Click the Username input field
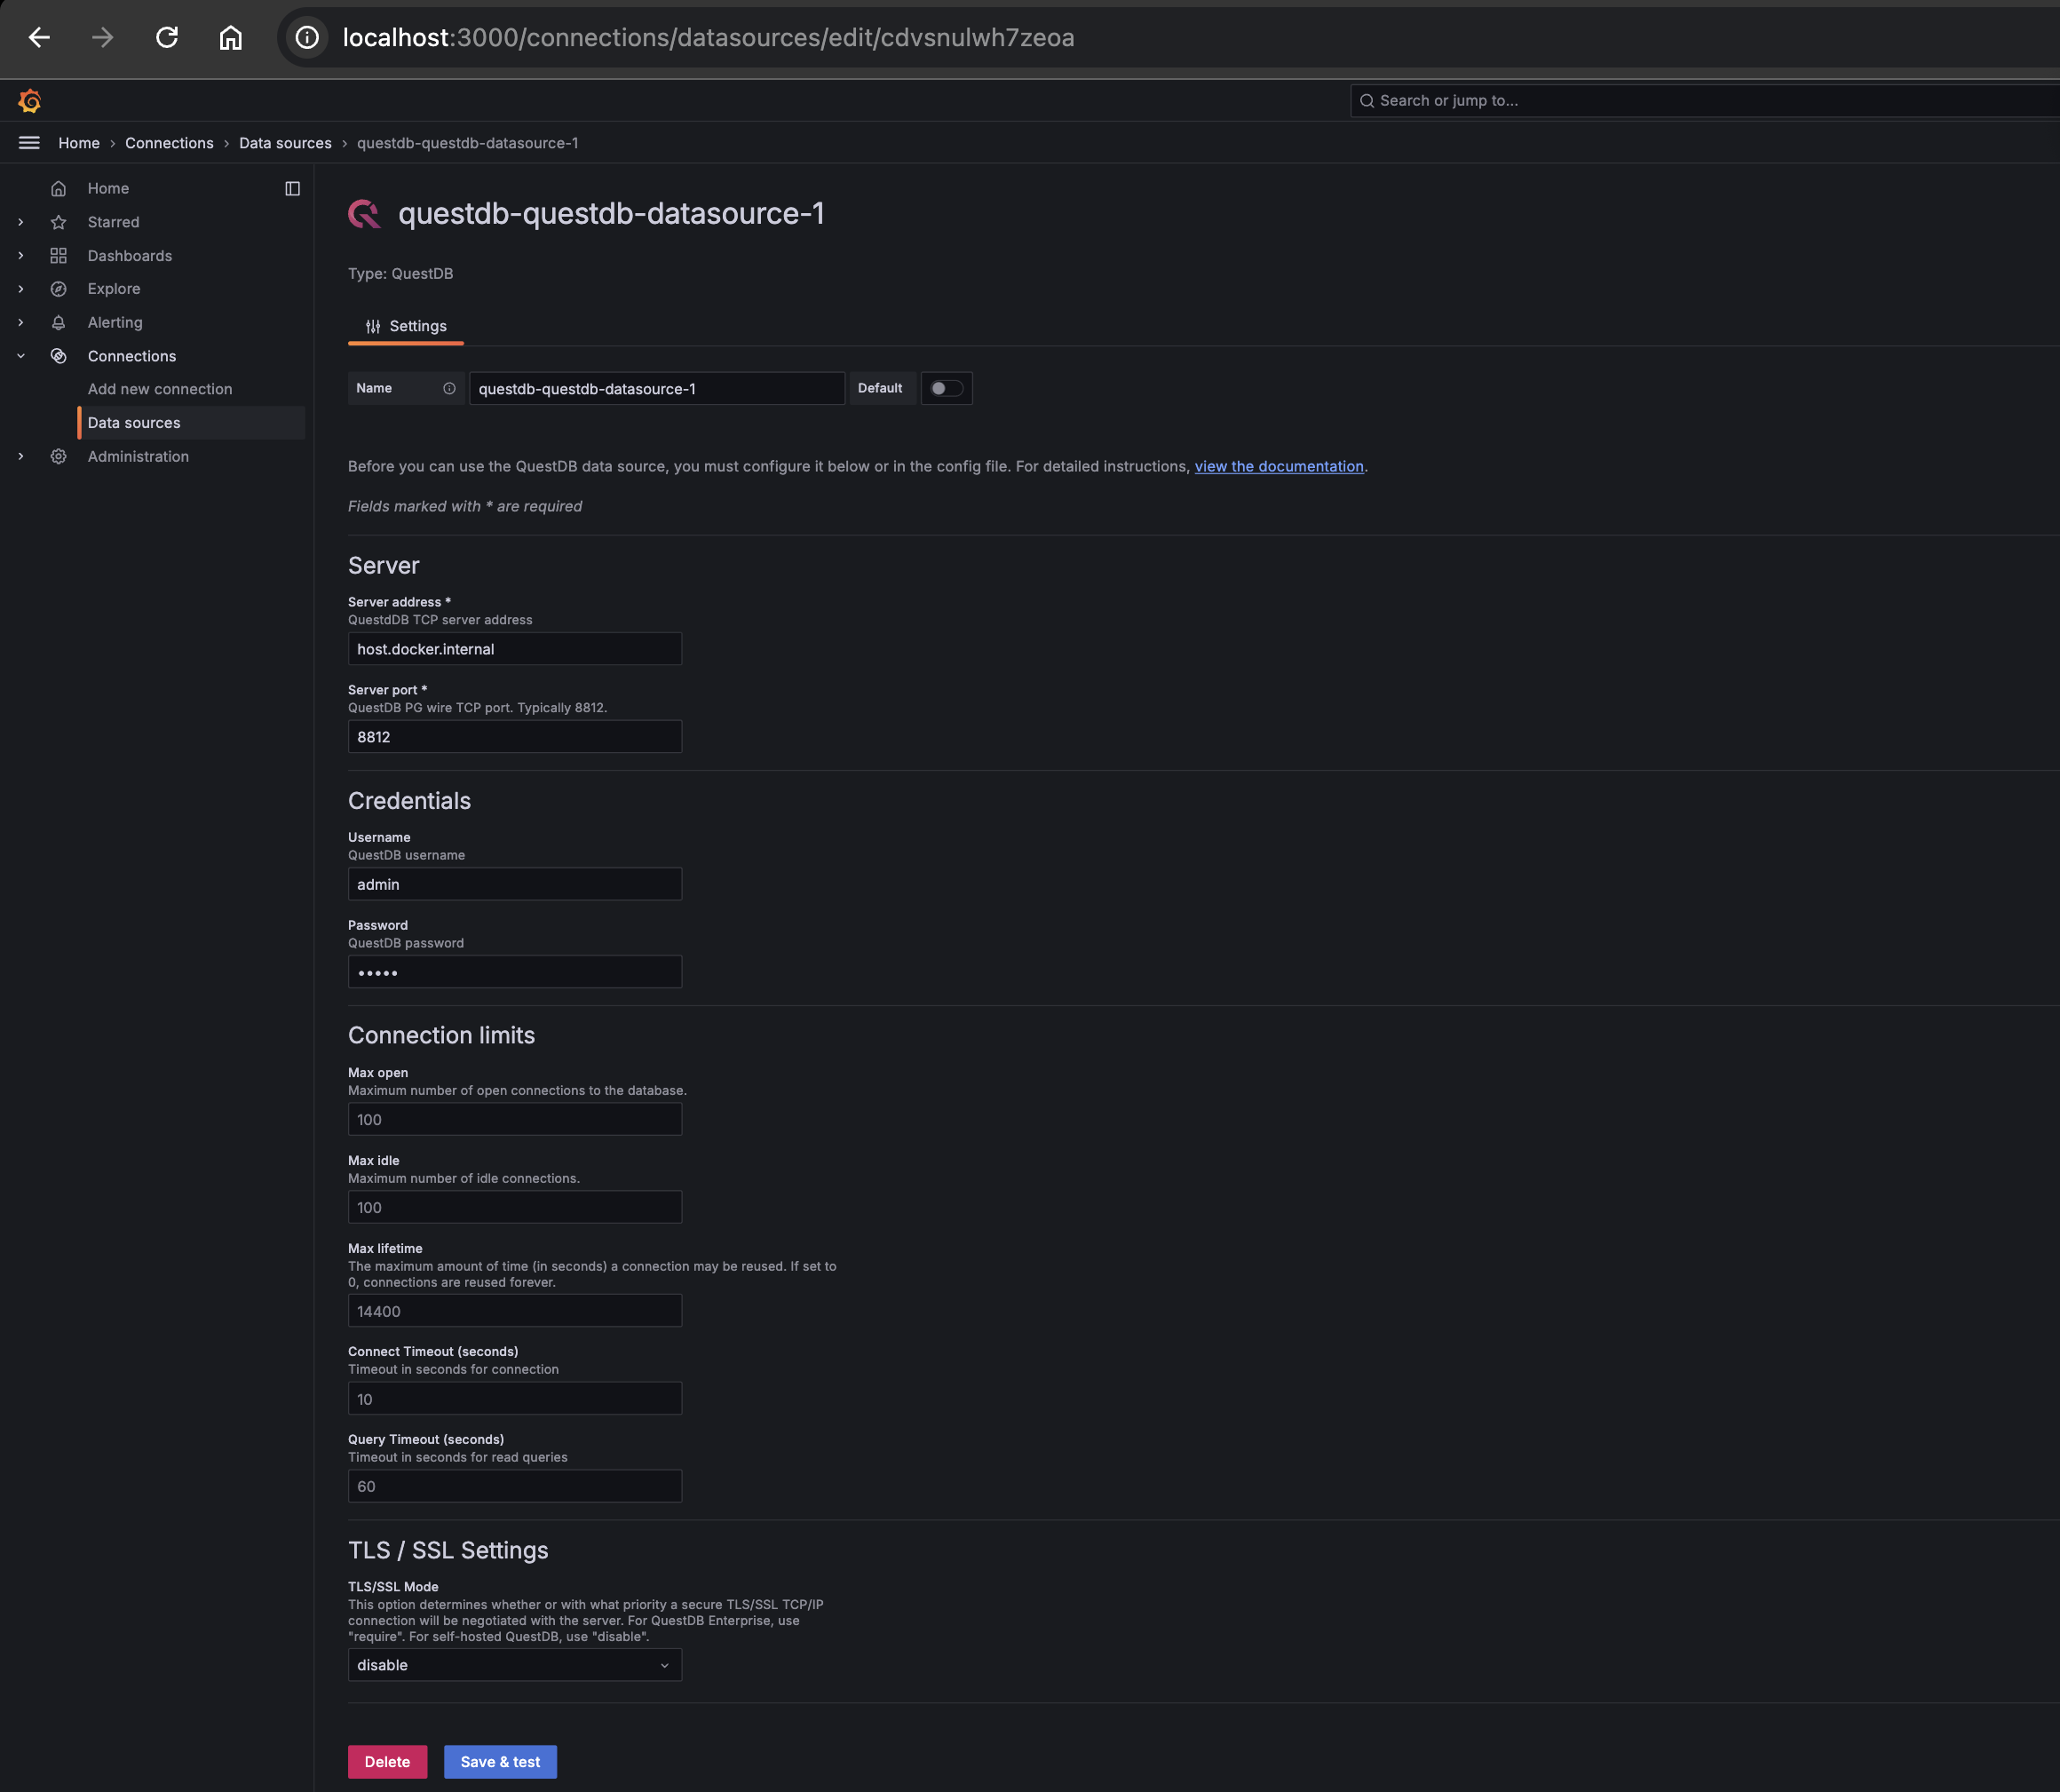This screenshot has width=2060, height=1792. pos(515,884)
